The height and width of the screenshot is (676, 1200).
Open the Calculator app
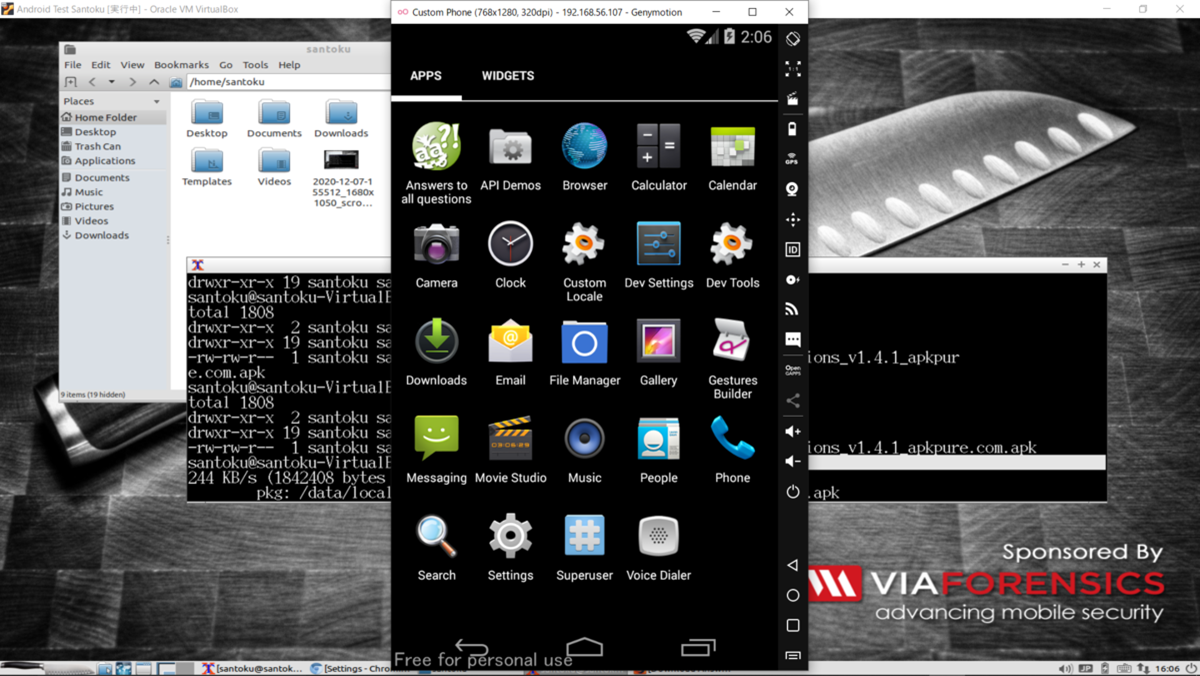coord(658,157)
